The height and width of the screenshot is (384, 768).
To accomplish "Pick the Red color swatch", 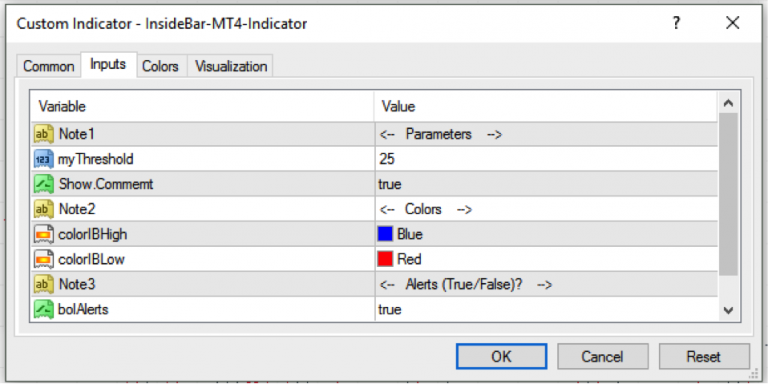I will tap(385, 259).
